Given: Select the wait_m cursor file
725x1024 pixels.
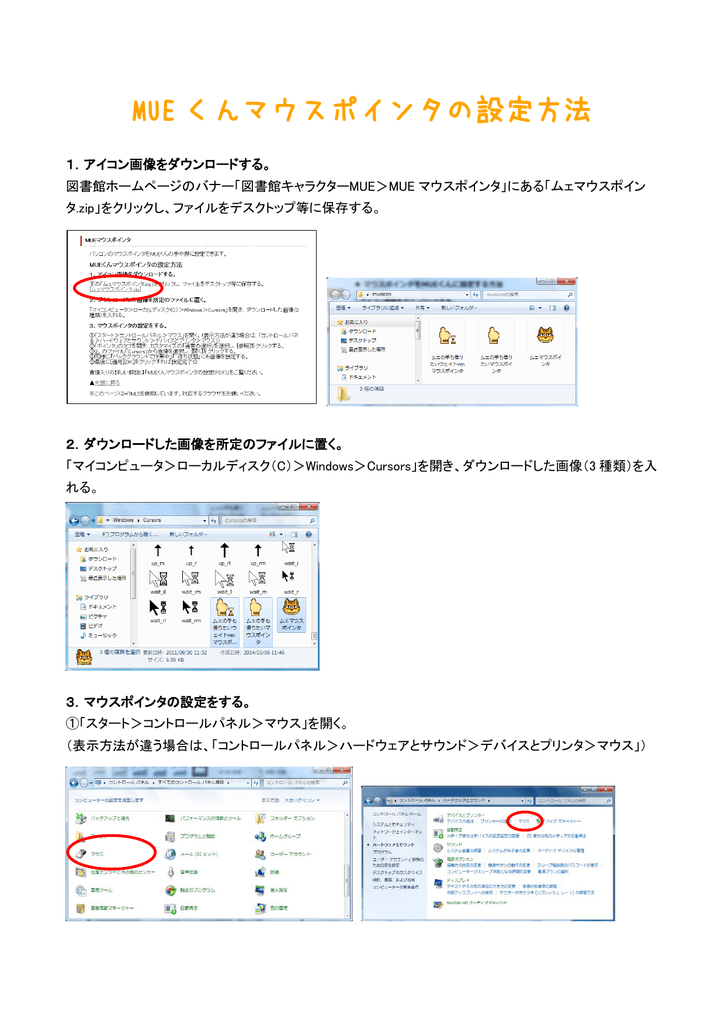Looking at the screenshot, I should point(257,583).
